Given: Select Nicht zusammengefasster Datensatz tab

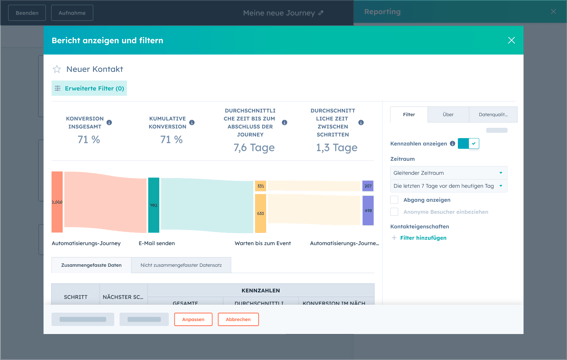Looking at the screenshot, I should pyautogui.click(x=181, y=265).
